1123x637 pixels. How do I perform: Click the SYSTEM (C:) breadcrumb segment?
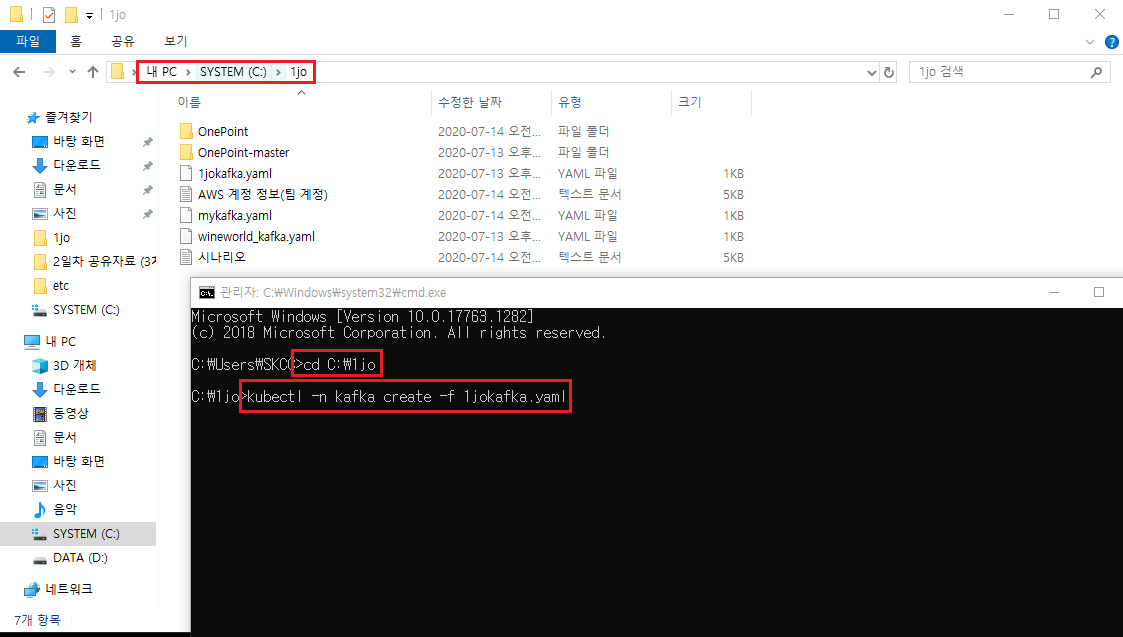click(233, 72)
